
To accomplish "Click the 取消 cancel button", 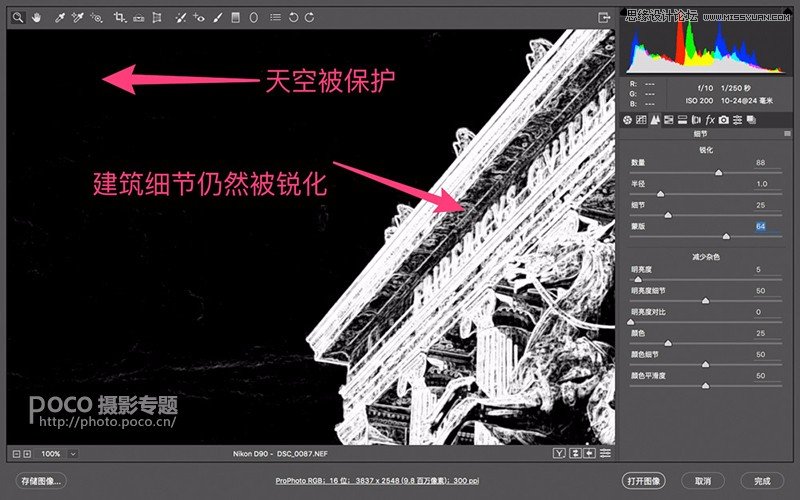I will (703, 481).
